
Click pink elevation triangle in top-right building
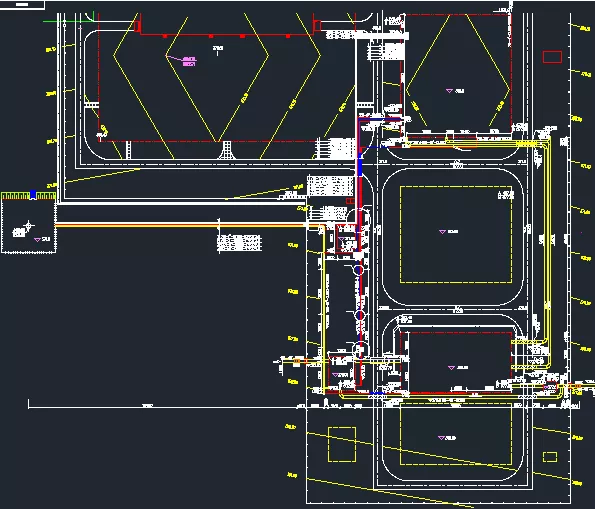tap(449, 91)
